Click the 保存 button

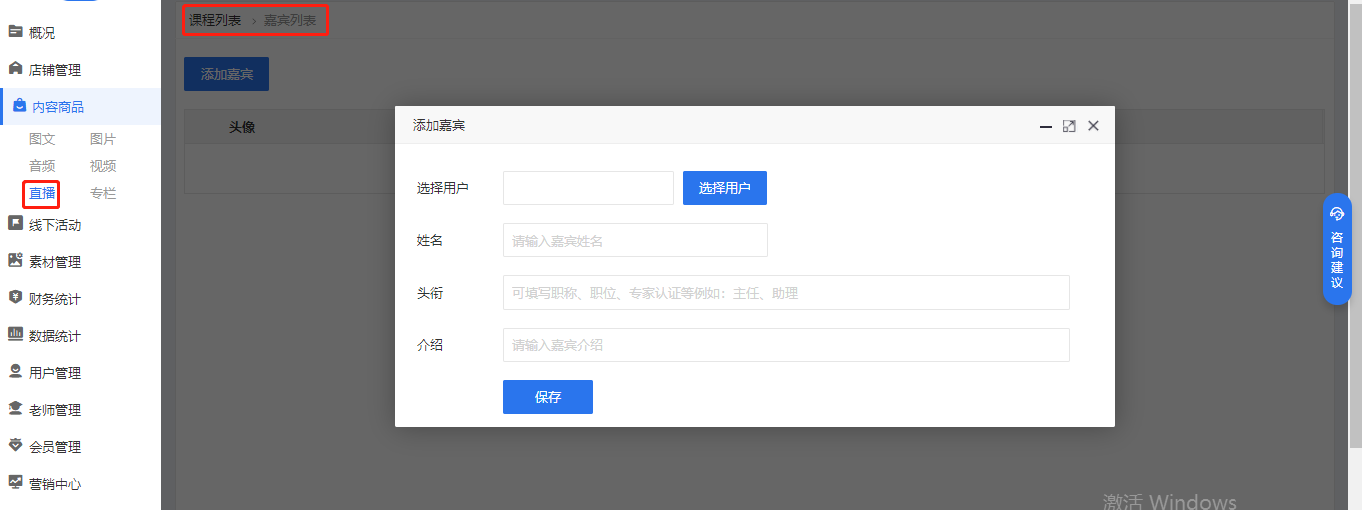[x=548, y=397]
